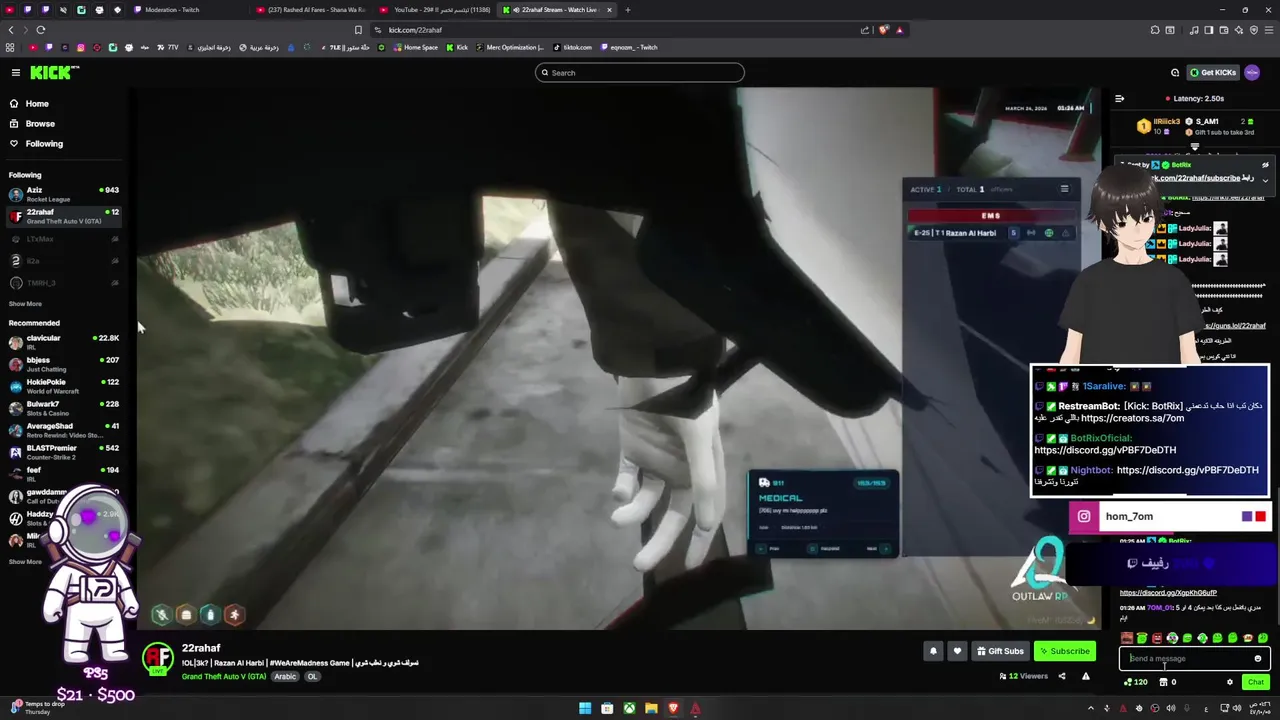Open Aziz Rocket League channel
The height and width of the screenshot is (720, 1280).
64,194
